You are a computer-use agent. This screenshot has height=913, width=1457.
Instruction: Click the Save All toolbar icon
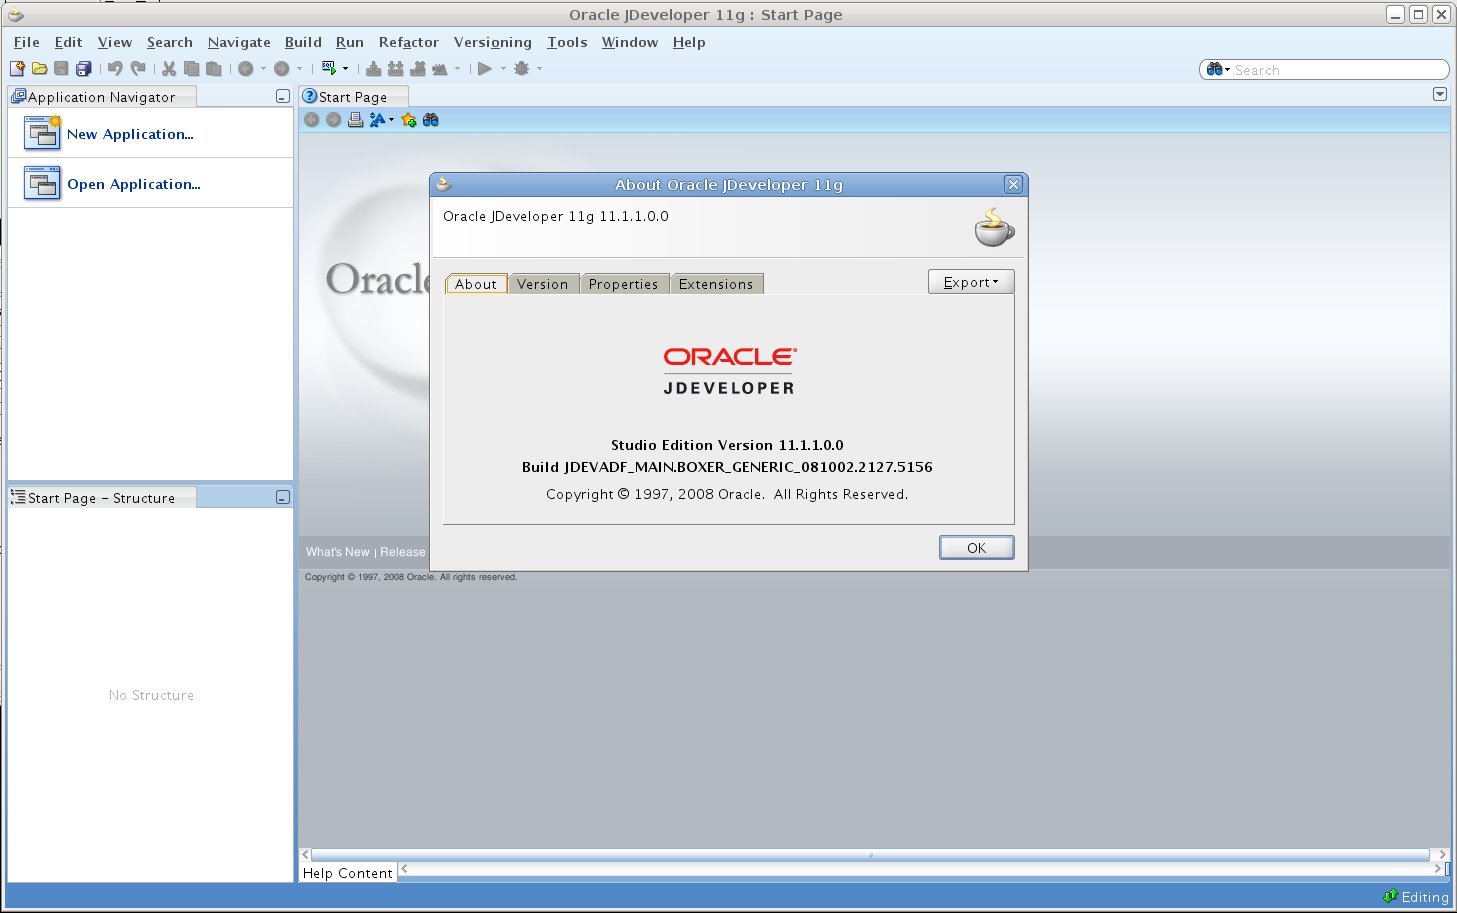coord(84,69)
